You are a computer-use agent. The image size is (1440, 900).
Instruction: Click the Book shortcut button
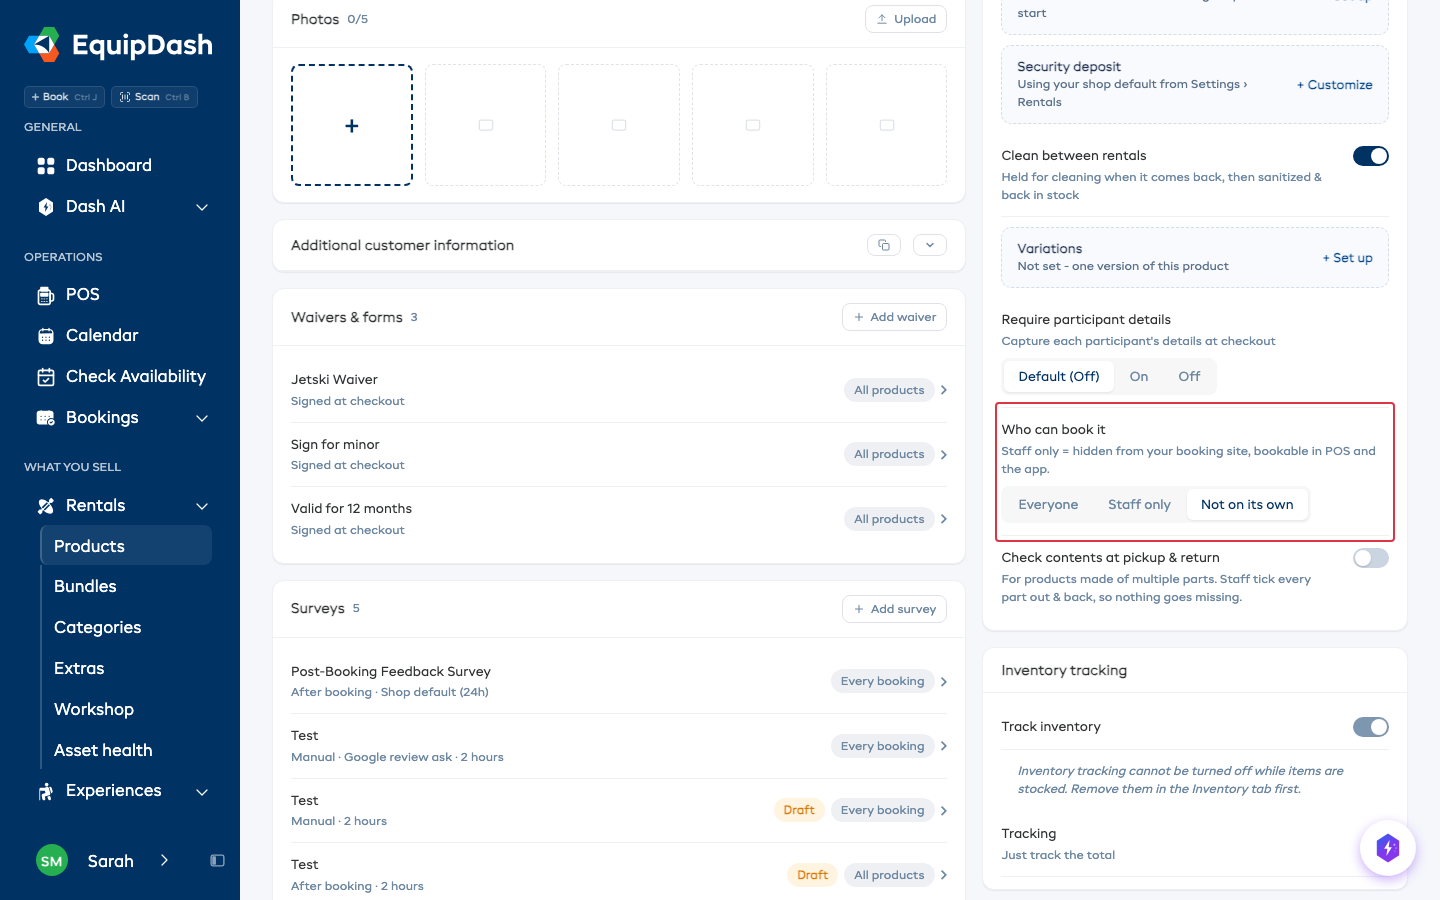tap(64, 97)
